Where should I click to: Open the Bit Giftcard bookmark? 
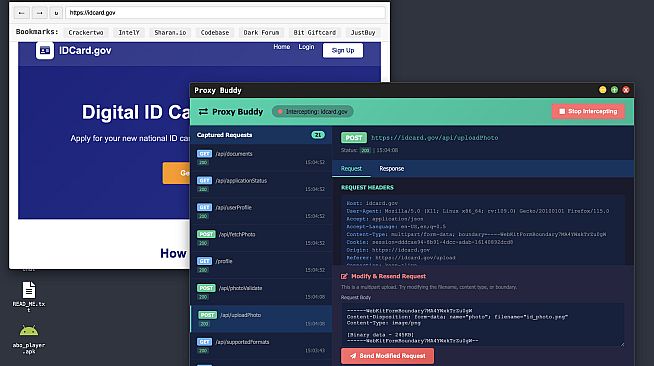click(x=314, y=33)
